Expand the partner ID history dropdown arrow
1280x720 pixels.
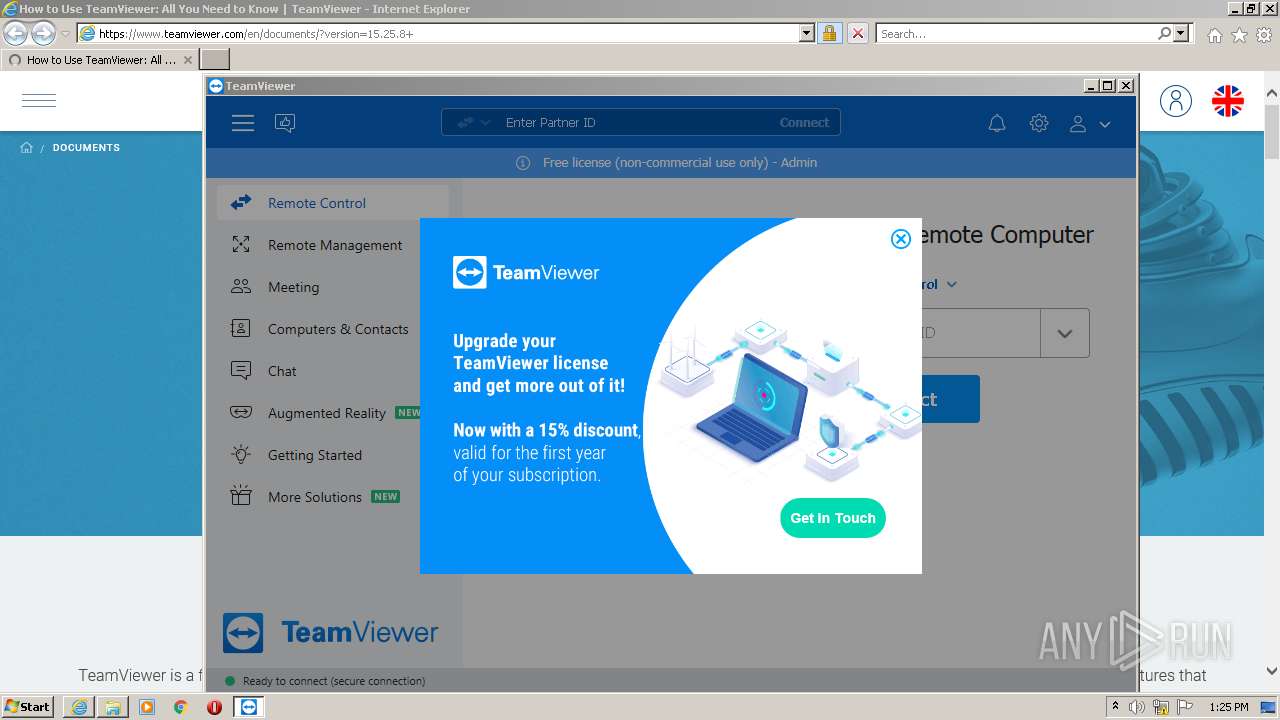coord(1065,334)
